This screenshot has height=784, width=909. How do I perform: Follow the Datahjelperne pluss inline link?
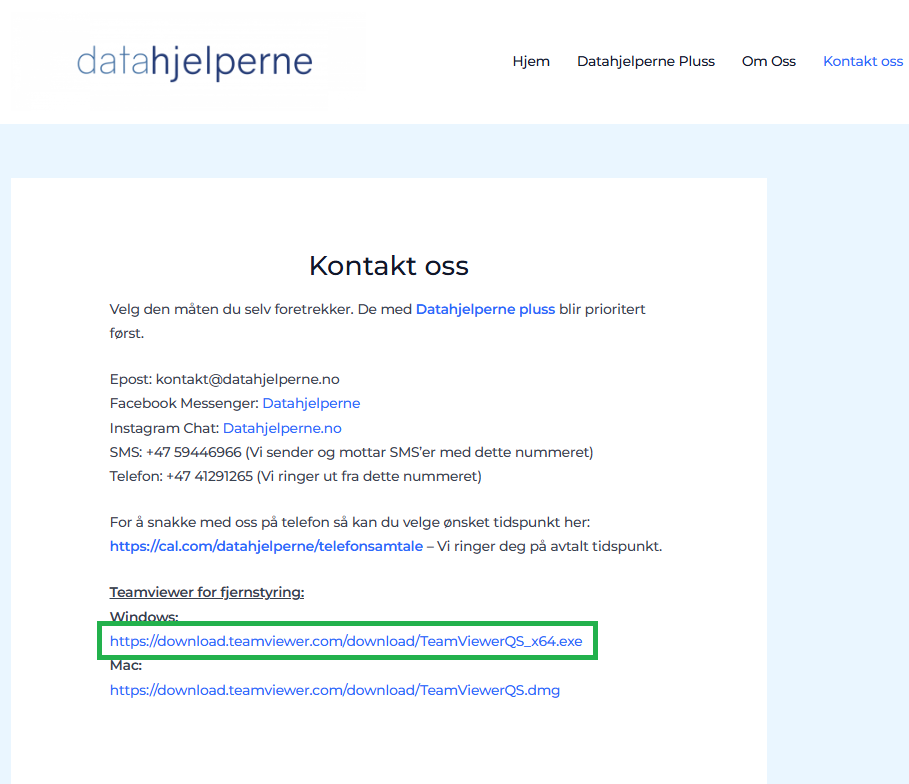[485, 309]
